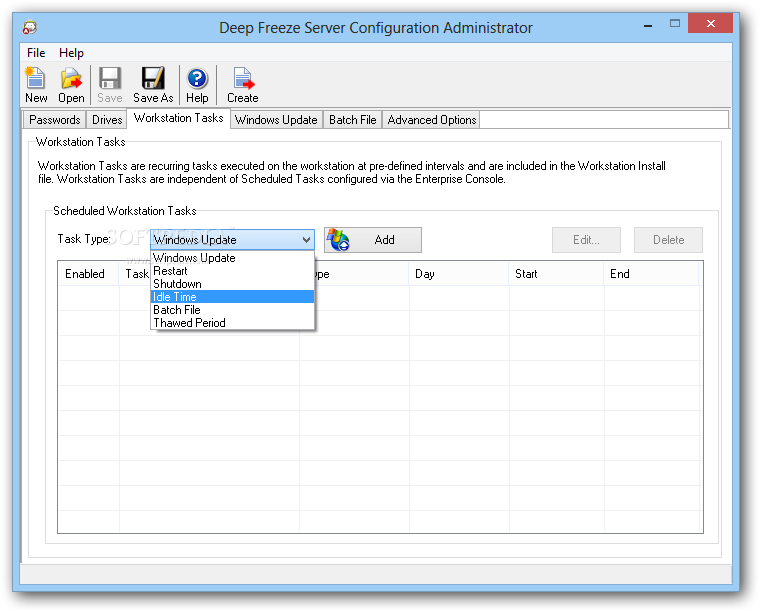Open the File menu

pos(36,53)
